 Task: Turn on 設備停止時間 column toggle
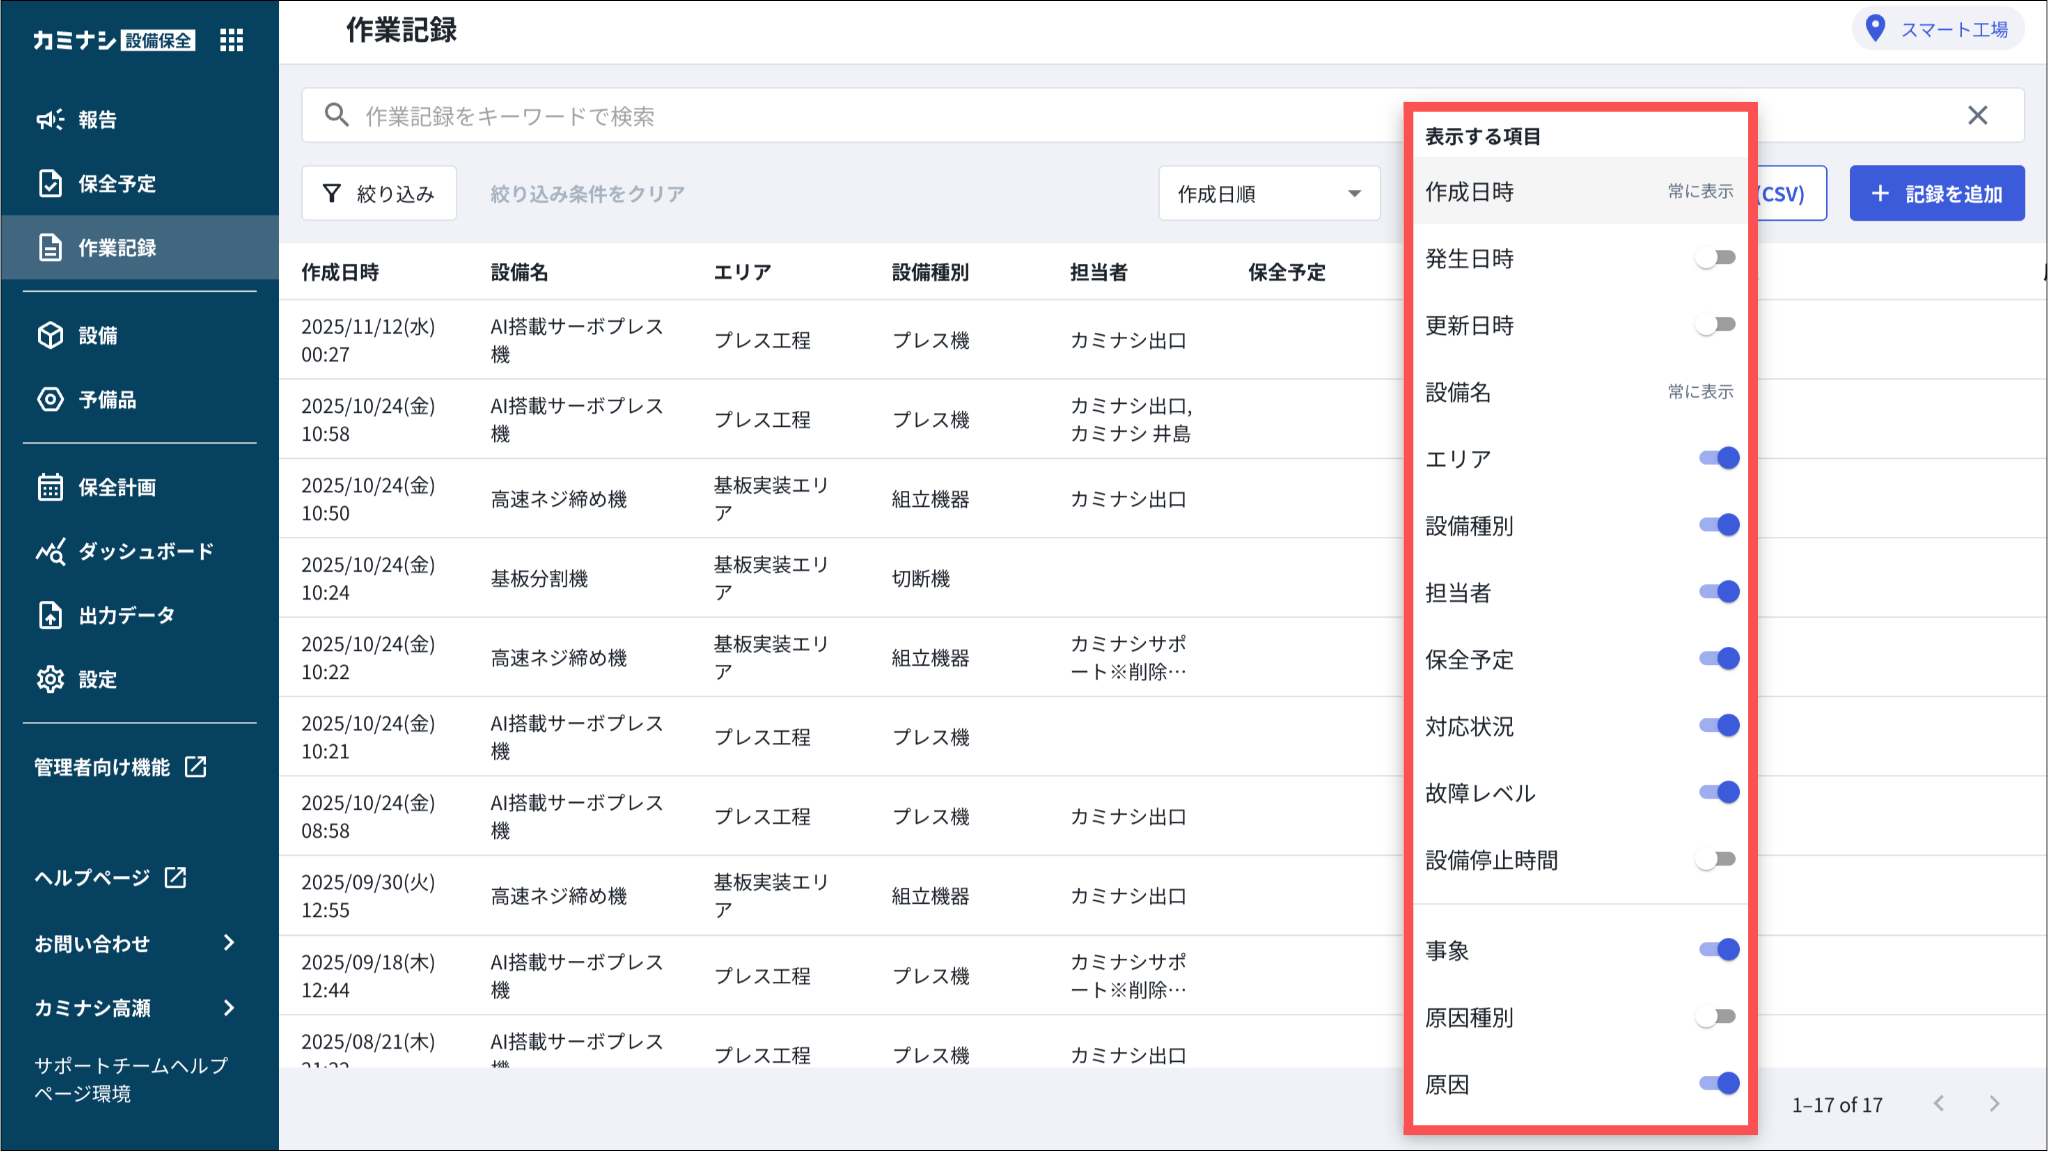tap(1716, 860)
